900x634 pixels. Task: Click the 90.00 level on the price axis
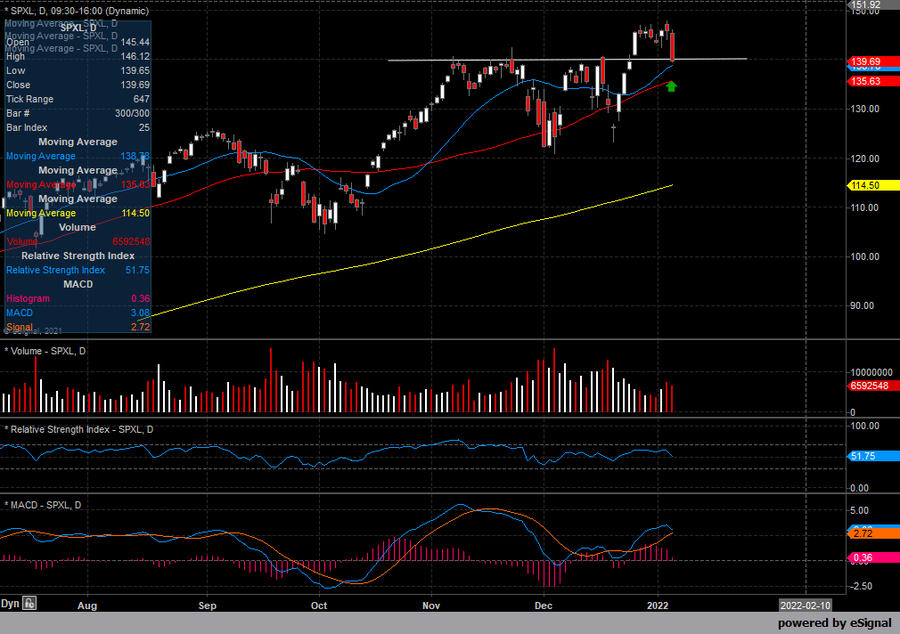862,306
